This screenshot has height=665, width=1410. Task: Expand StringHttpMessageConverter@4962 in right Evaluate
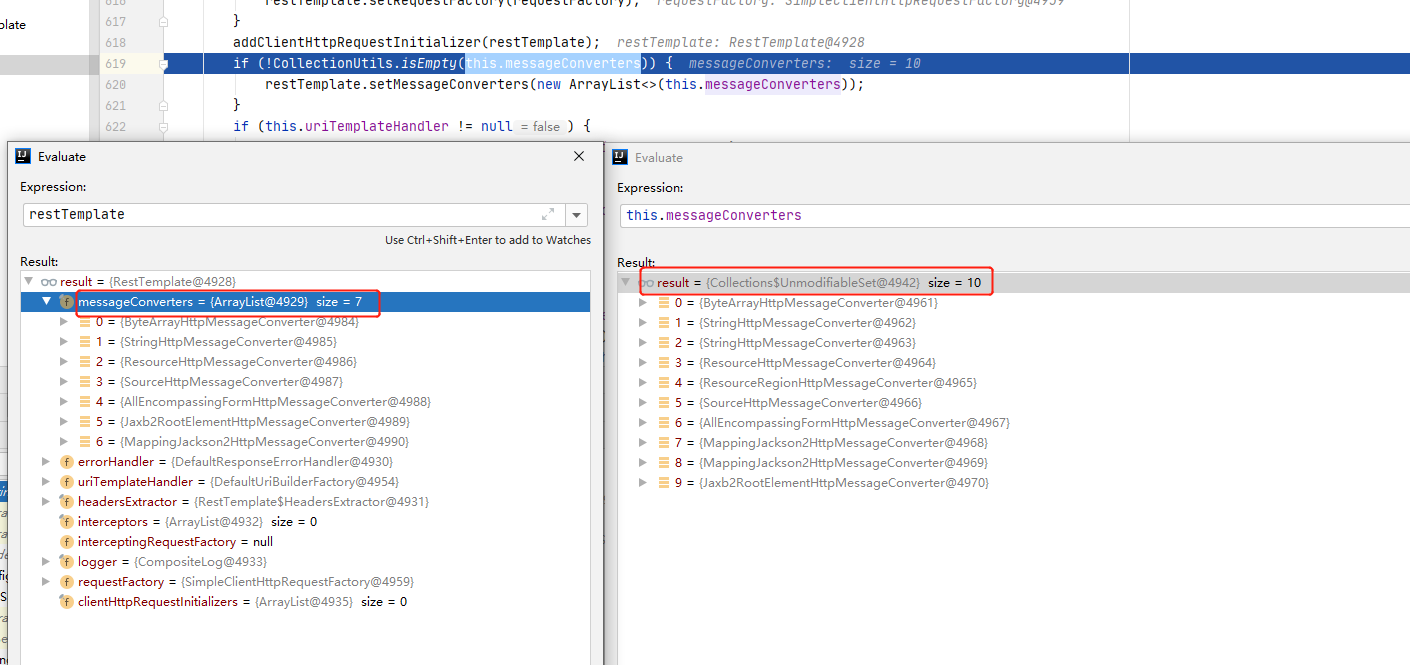(x=644, y=323)
